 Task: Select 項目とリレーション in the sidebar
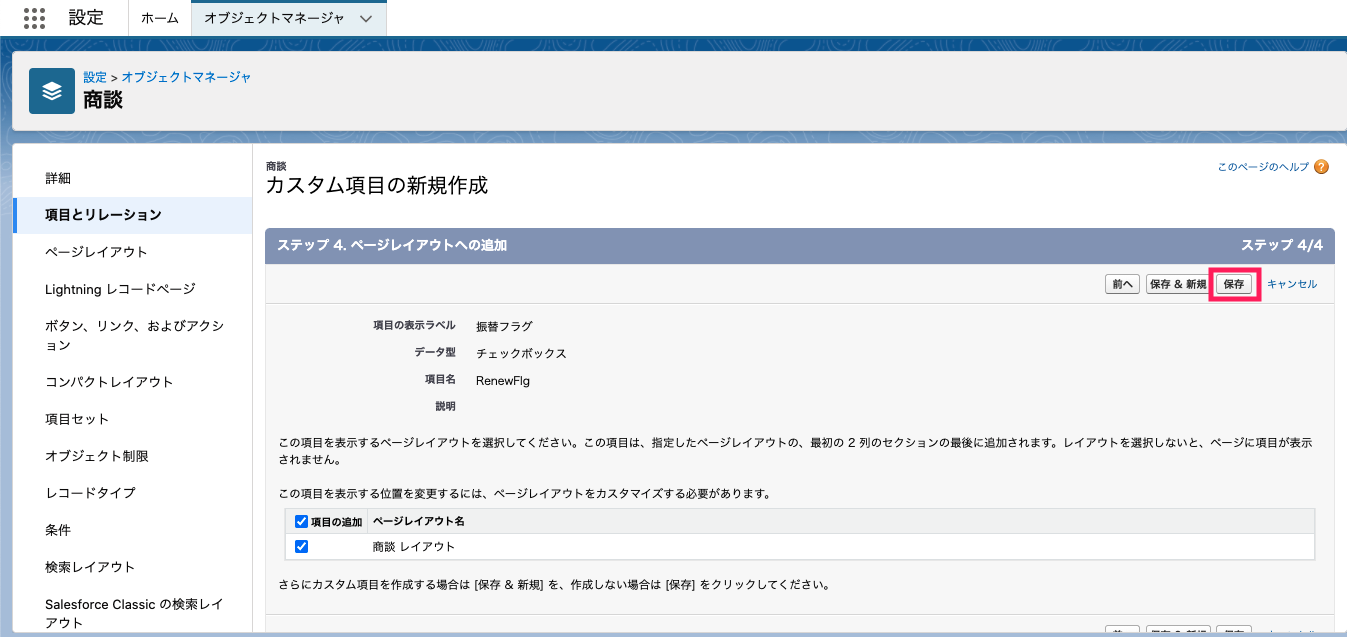tap(133, 215)
